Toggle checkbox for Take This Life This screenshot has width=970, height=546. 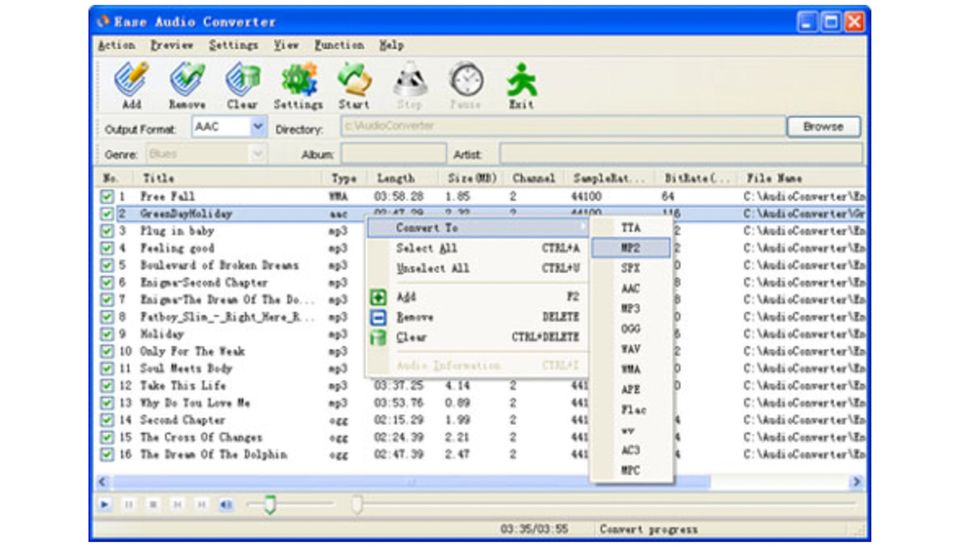tap(107, 386)
